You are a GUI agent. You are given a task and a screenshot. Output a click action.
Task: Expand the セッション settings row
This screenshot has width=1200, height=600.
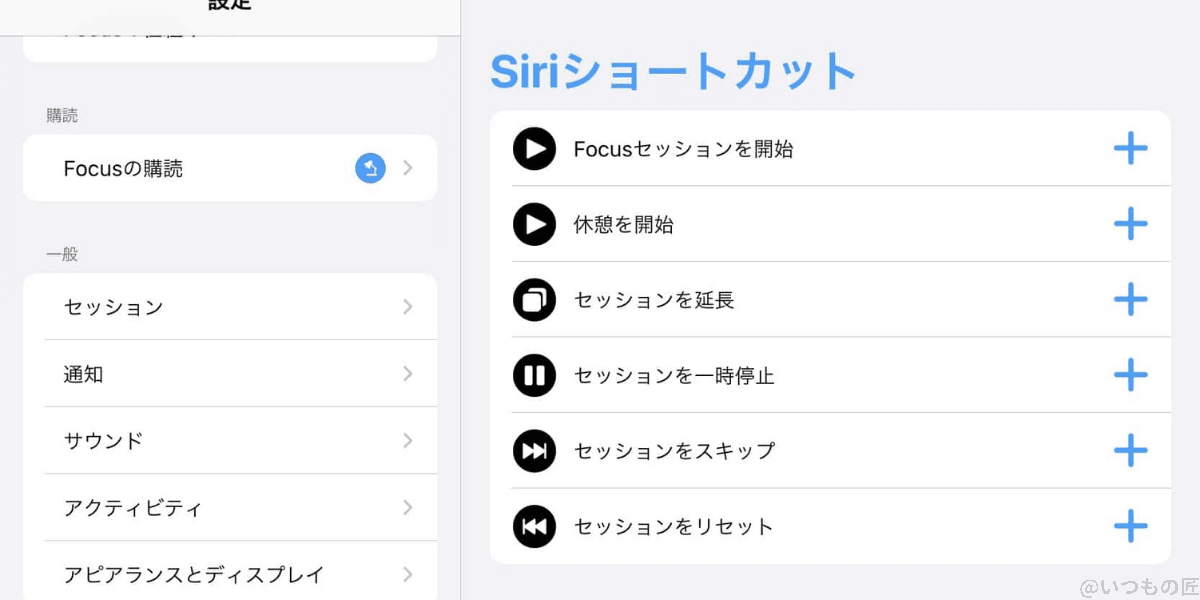pos(230,307)
